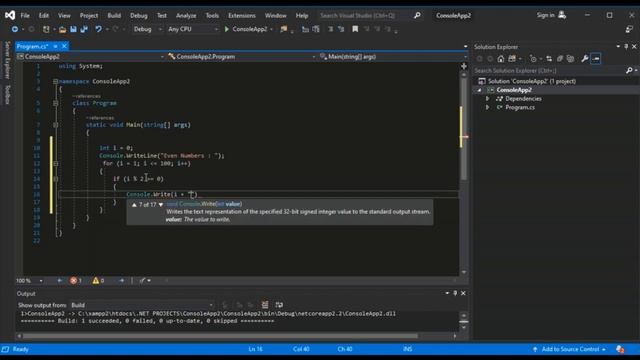This screenshot has height=360, width=640.
Task: Show next overload in signature tooltip
Action: pyautogui.click(x=161, y=204)
